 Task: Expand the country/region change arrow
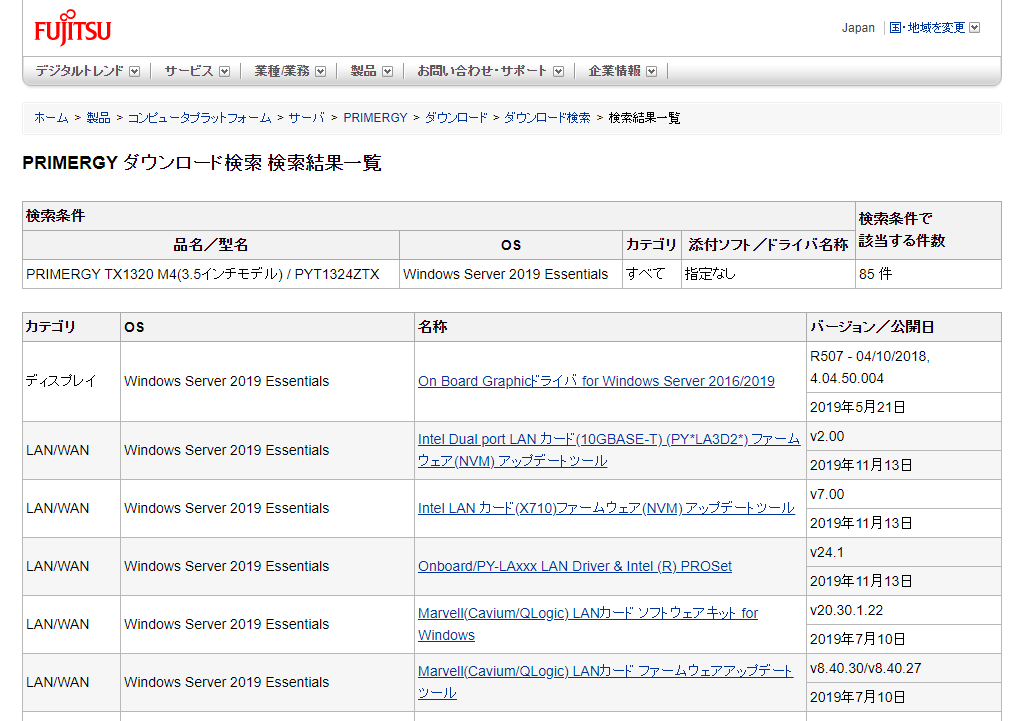[974, 27]
